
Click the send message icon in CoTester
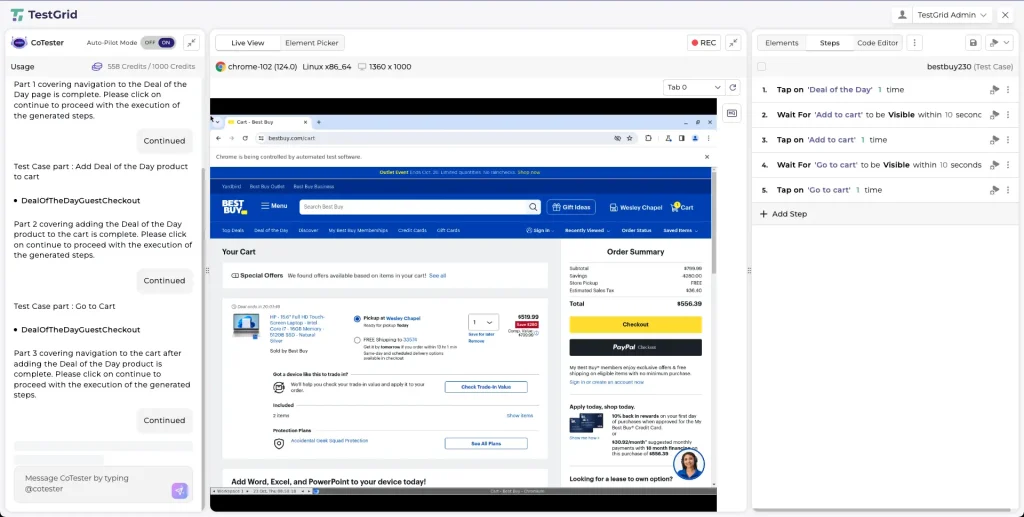179,490
